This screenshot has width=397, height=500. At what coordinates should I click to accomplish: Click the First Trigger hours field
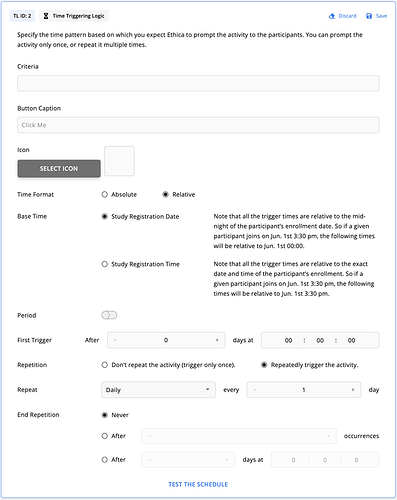tap(288, 340)
